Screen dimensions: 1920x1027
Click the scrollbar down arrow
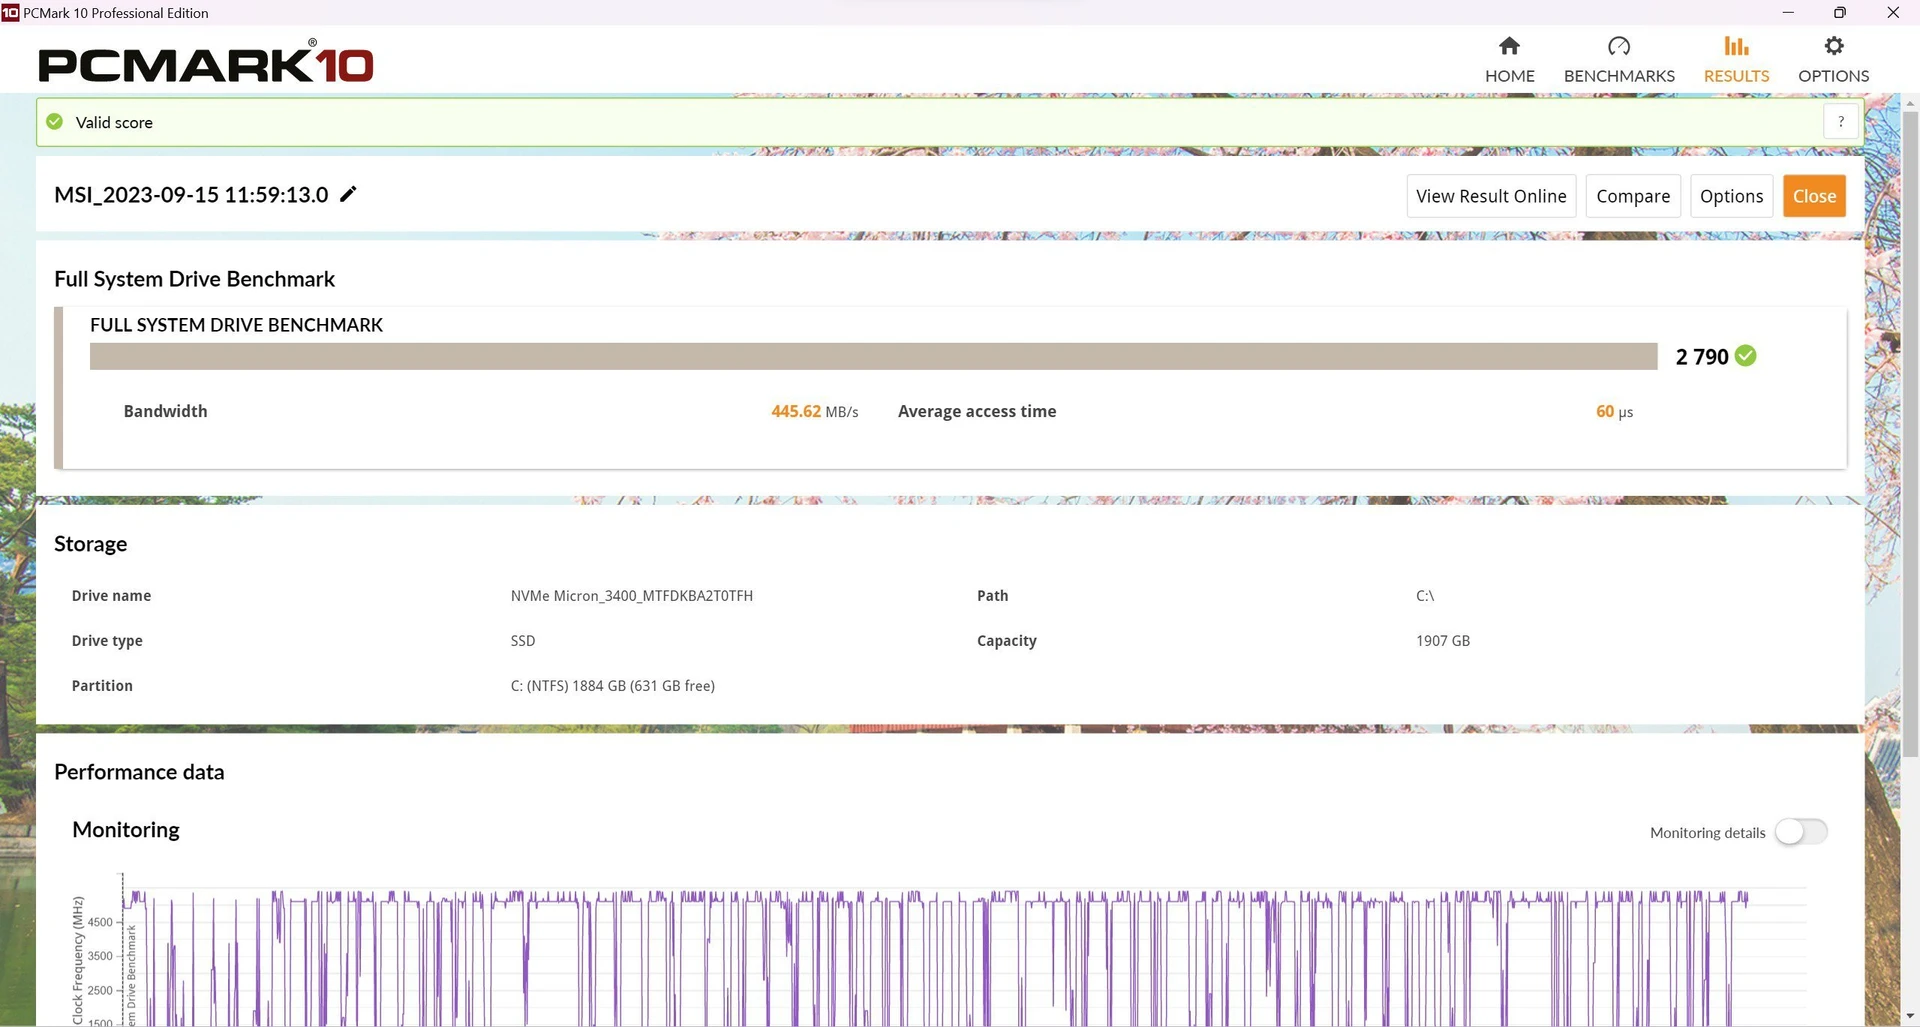click(x=1910, y=1017)
